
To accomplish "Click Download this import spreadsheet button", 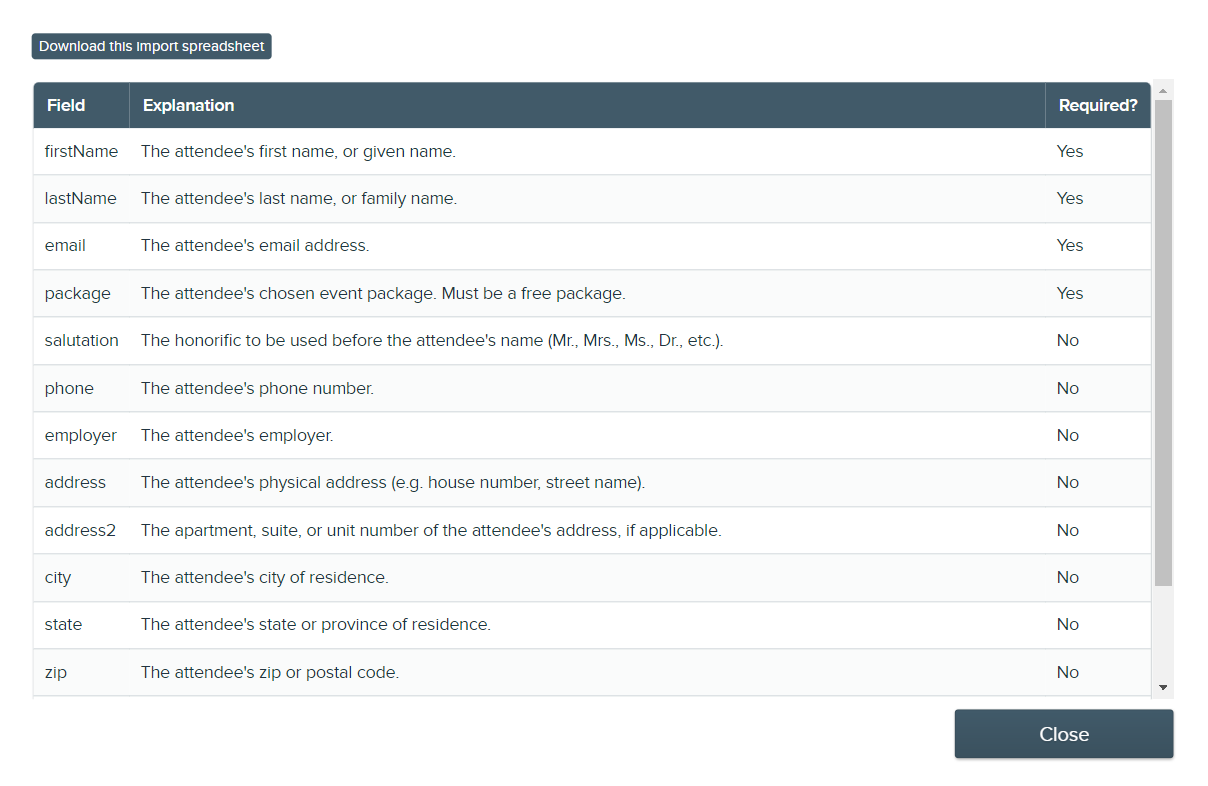I will [152, 46].
